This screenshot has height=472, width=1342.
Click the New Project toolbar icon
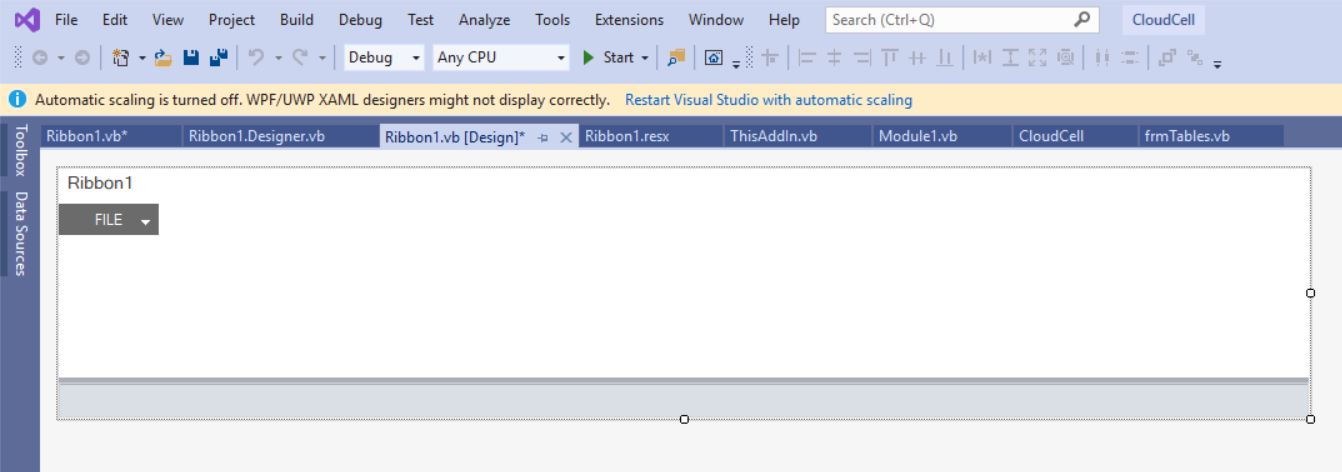point(121,58)
